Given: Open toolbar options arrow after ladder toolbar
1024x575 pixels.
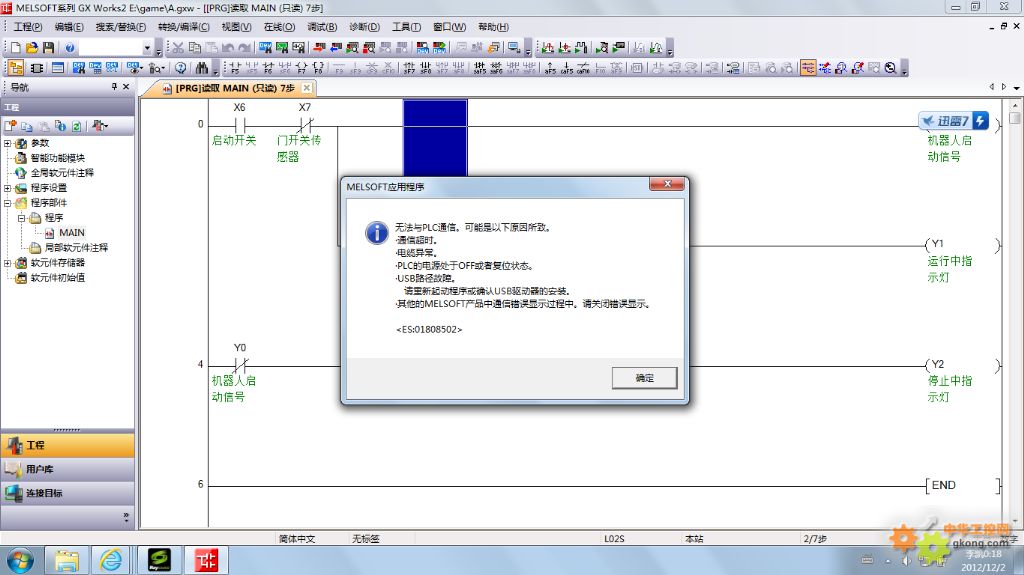Looking at the screenshot, I should pyautogui.click(x=904, y=69).
